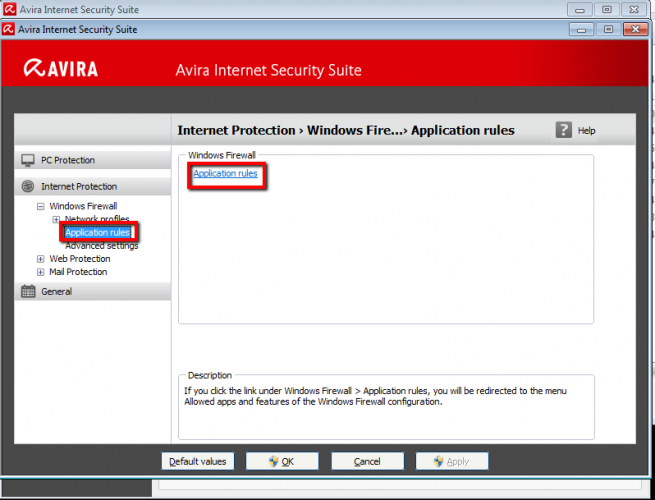Screen dimensions: 655x500
Task: Click the Apply button
Action: [452, 461]
